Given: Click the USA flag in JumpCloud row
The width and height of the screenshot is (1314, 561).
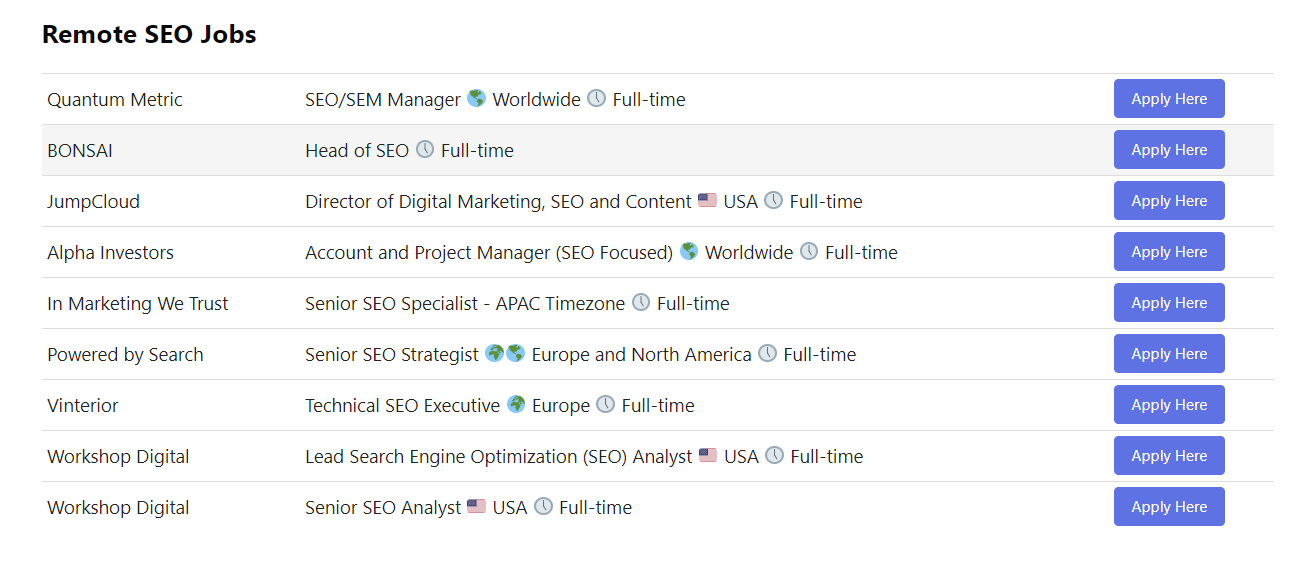Looking at the screenshot, I should point(707,200).
